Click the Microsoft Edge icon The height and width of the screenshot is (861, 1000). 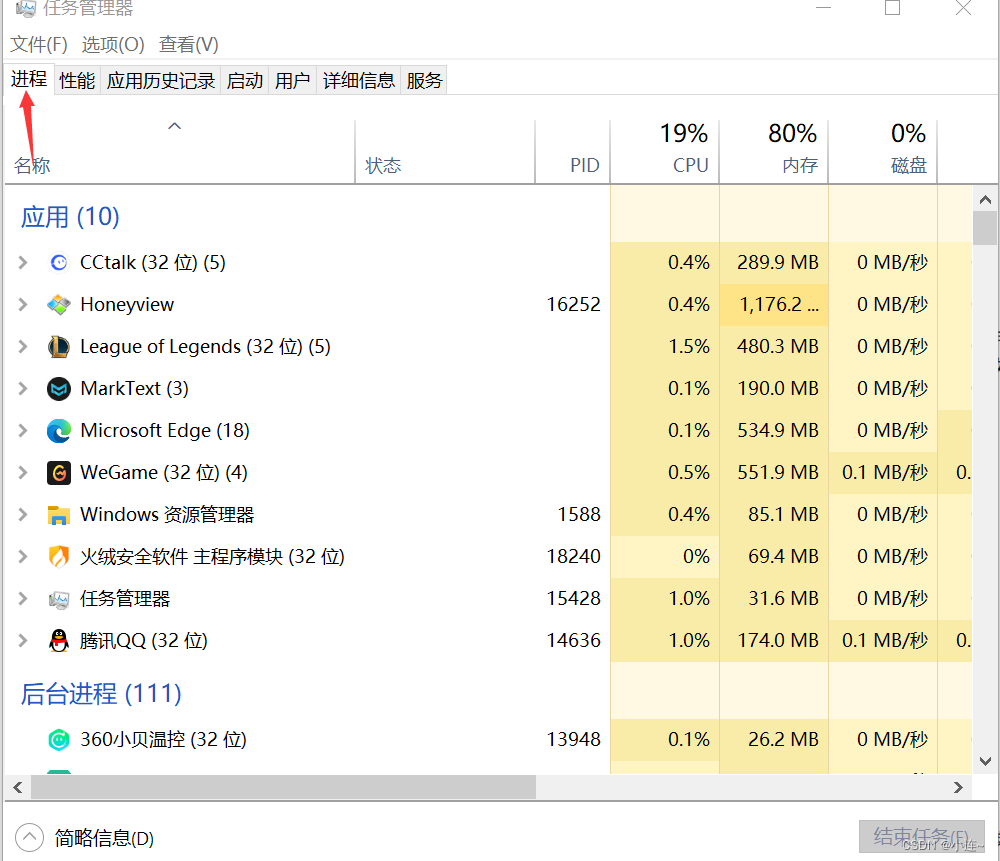[59, 431]
